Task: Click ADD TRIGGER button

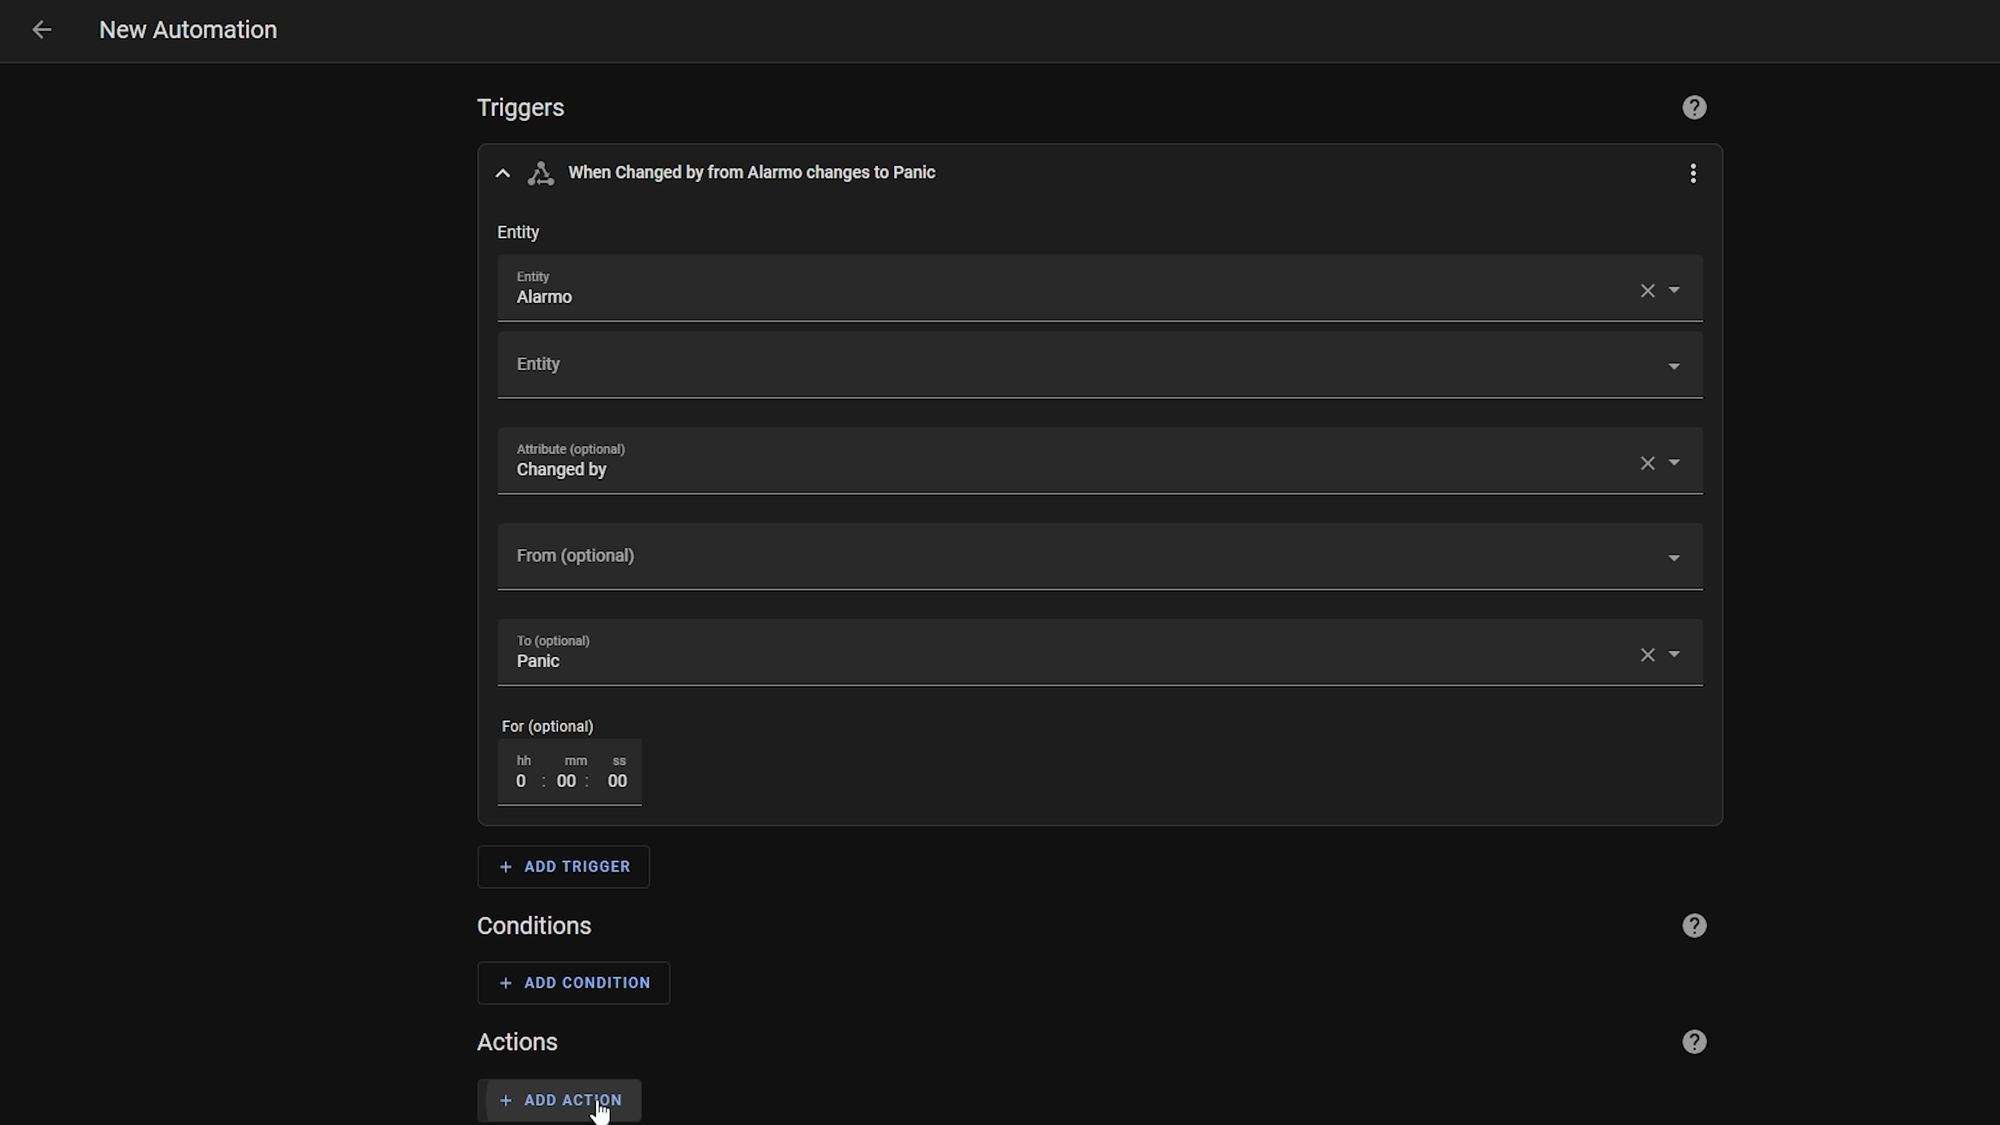Action: tap(565, 867)
